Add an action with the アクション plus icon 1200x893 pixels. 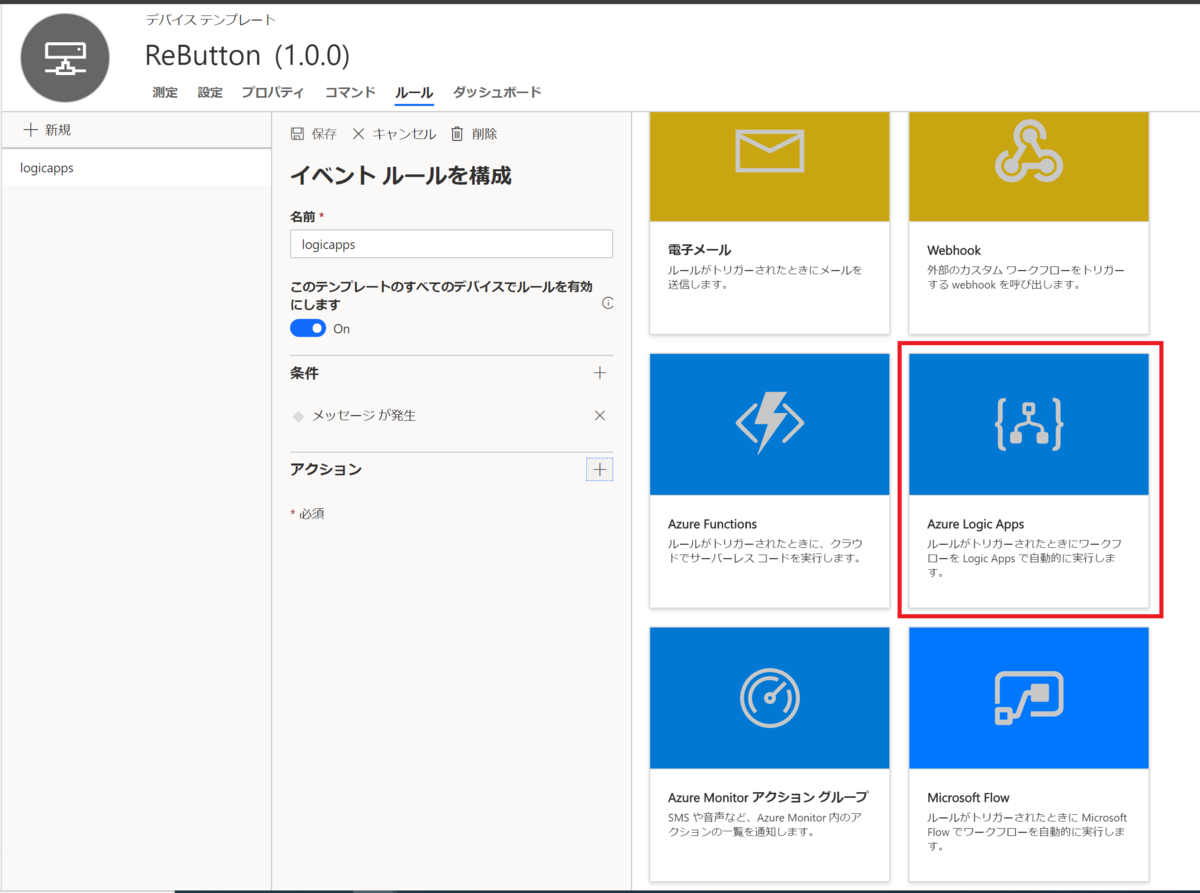coord(600,469)
